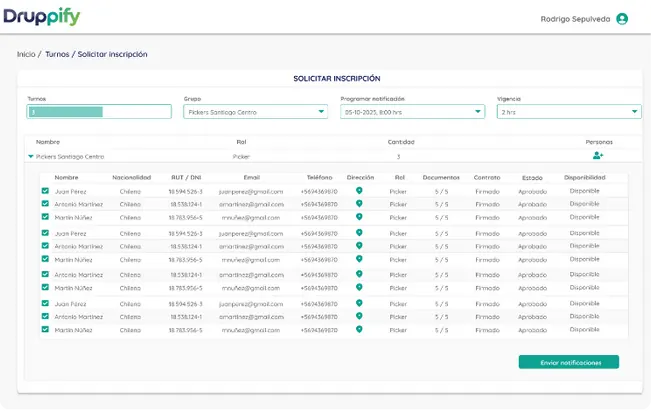
Task: Click the Estado column header
Action: coord(532,178)
